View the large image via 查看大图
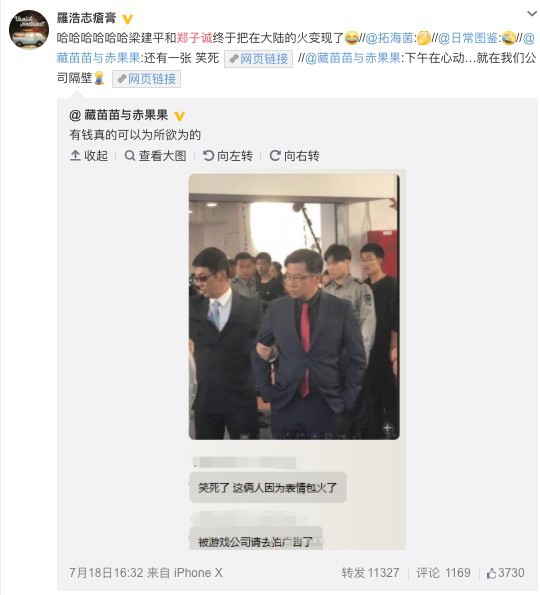The height and width of the screenshot is (595, 540). (x=155, y=156)
